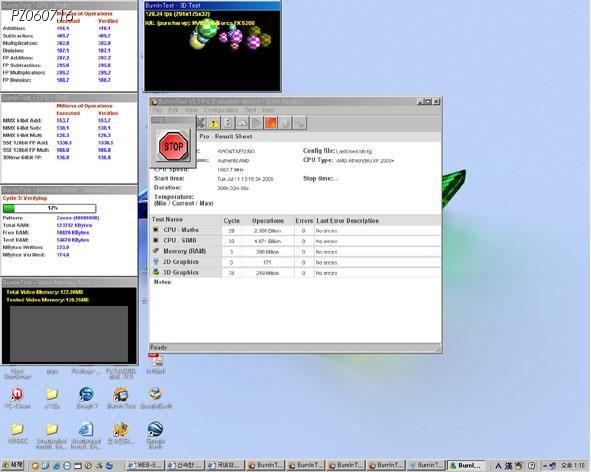Click the Operations column header

tap(268, 221)
